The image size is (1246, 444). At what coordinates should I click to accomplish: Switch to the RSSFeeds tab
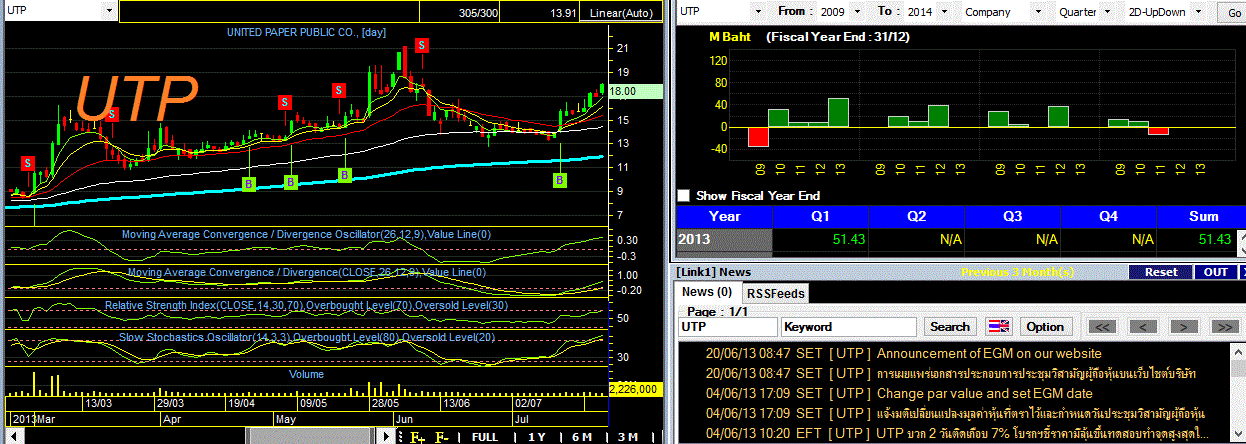point(775,293)
